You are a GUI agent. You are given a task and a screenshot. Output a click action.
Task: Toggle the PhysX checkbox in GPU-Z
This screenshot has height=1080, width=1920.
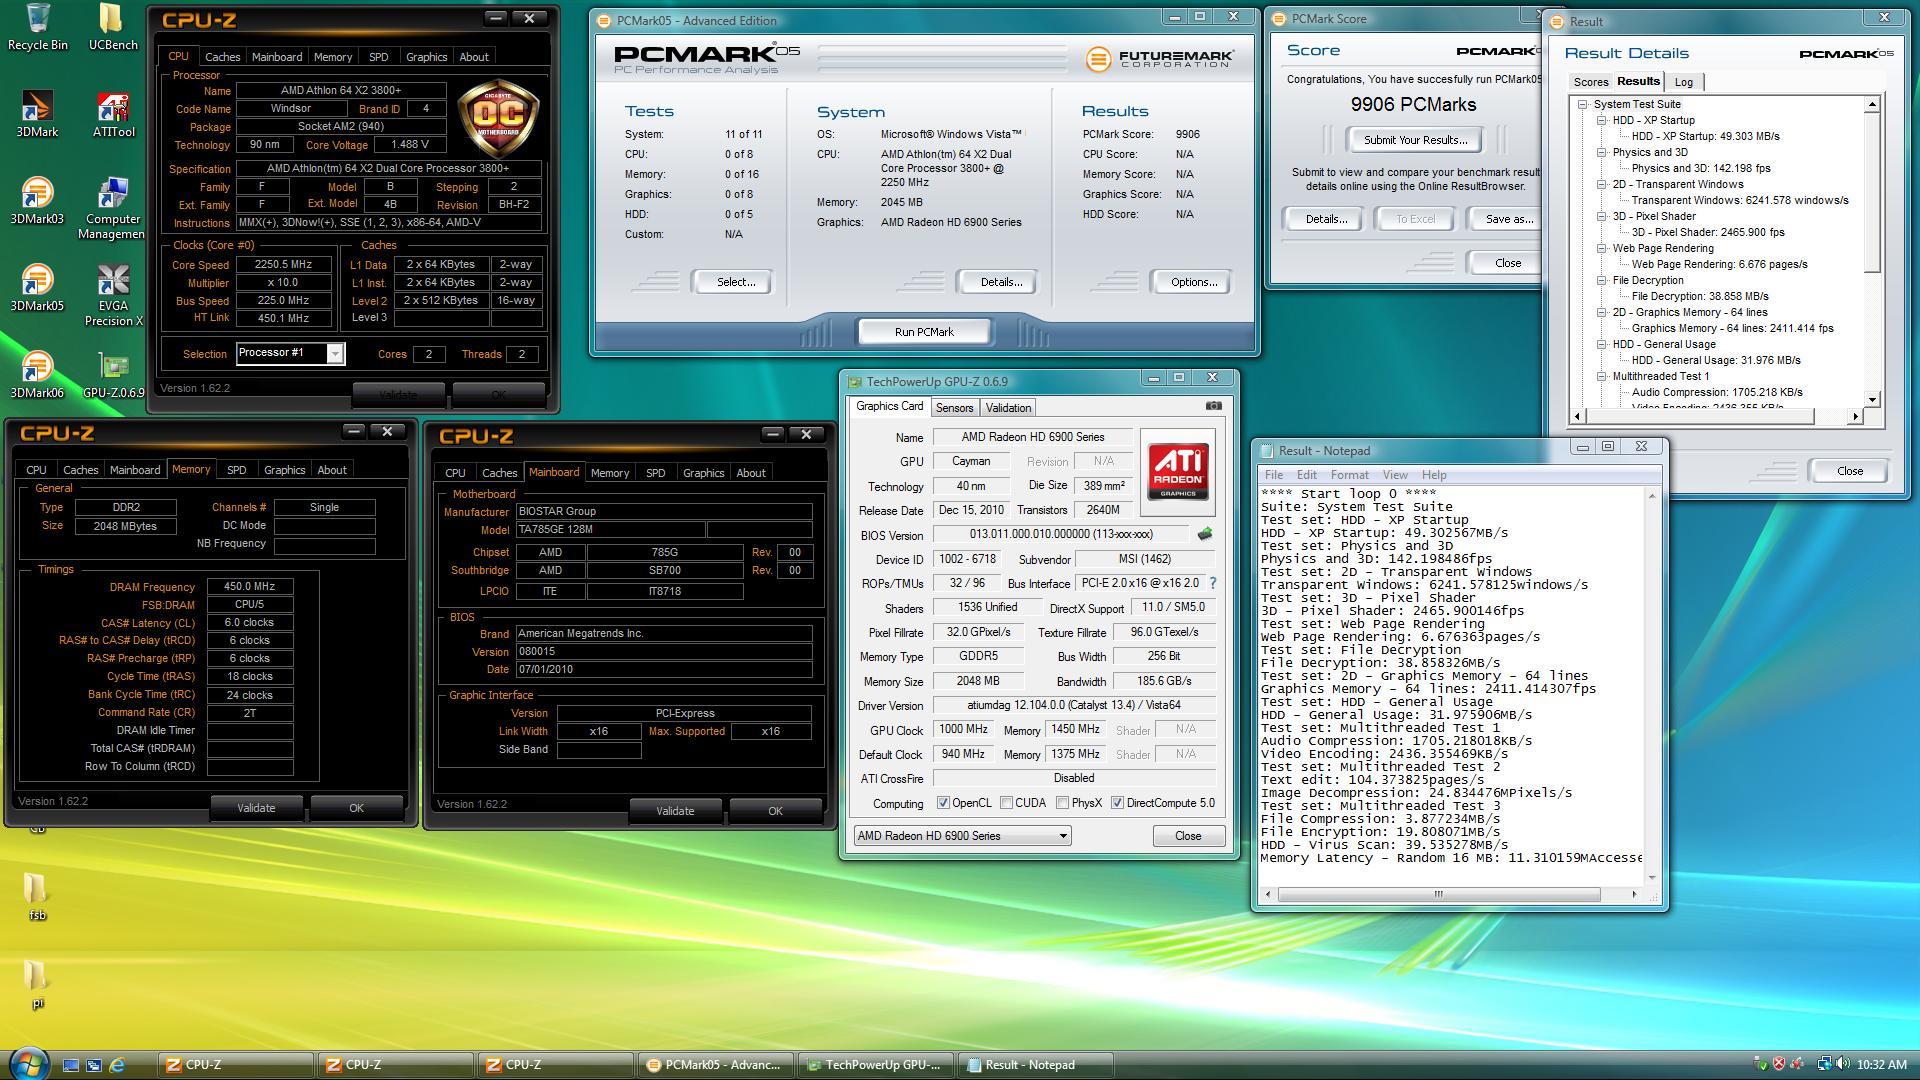click(1062, 803)
